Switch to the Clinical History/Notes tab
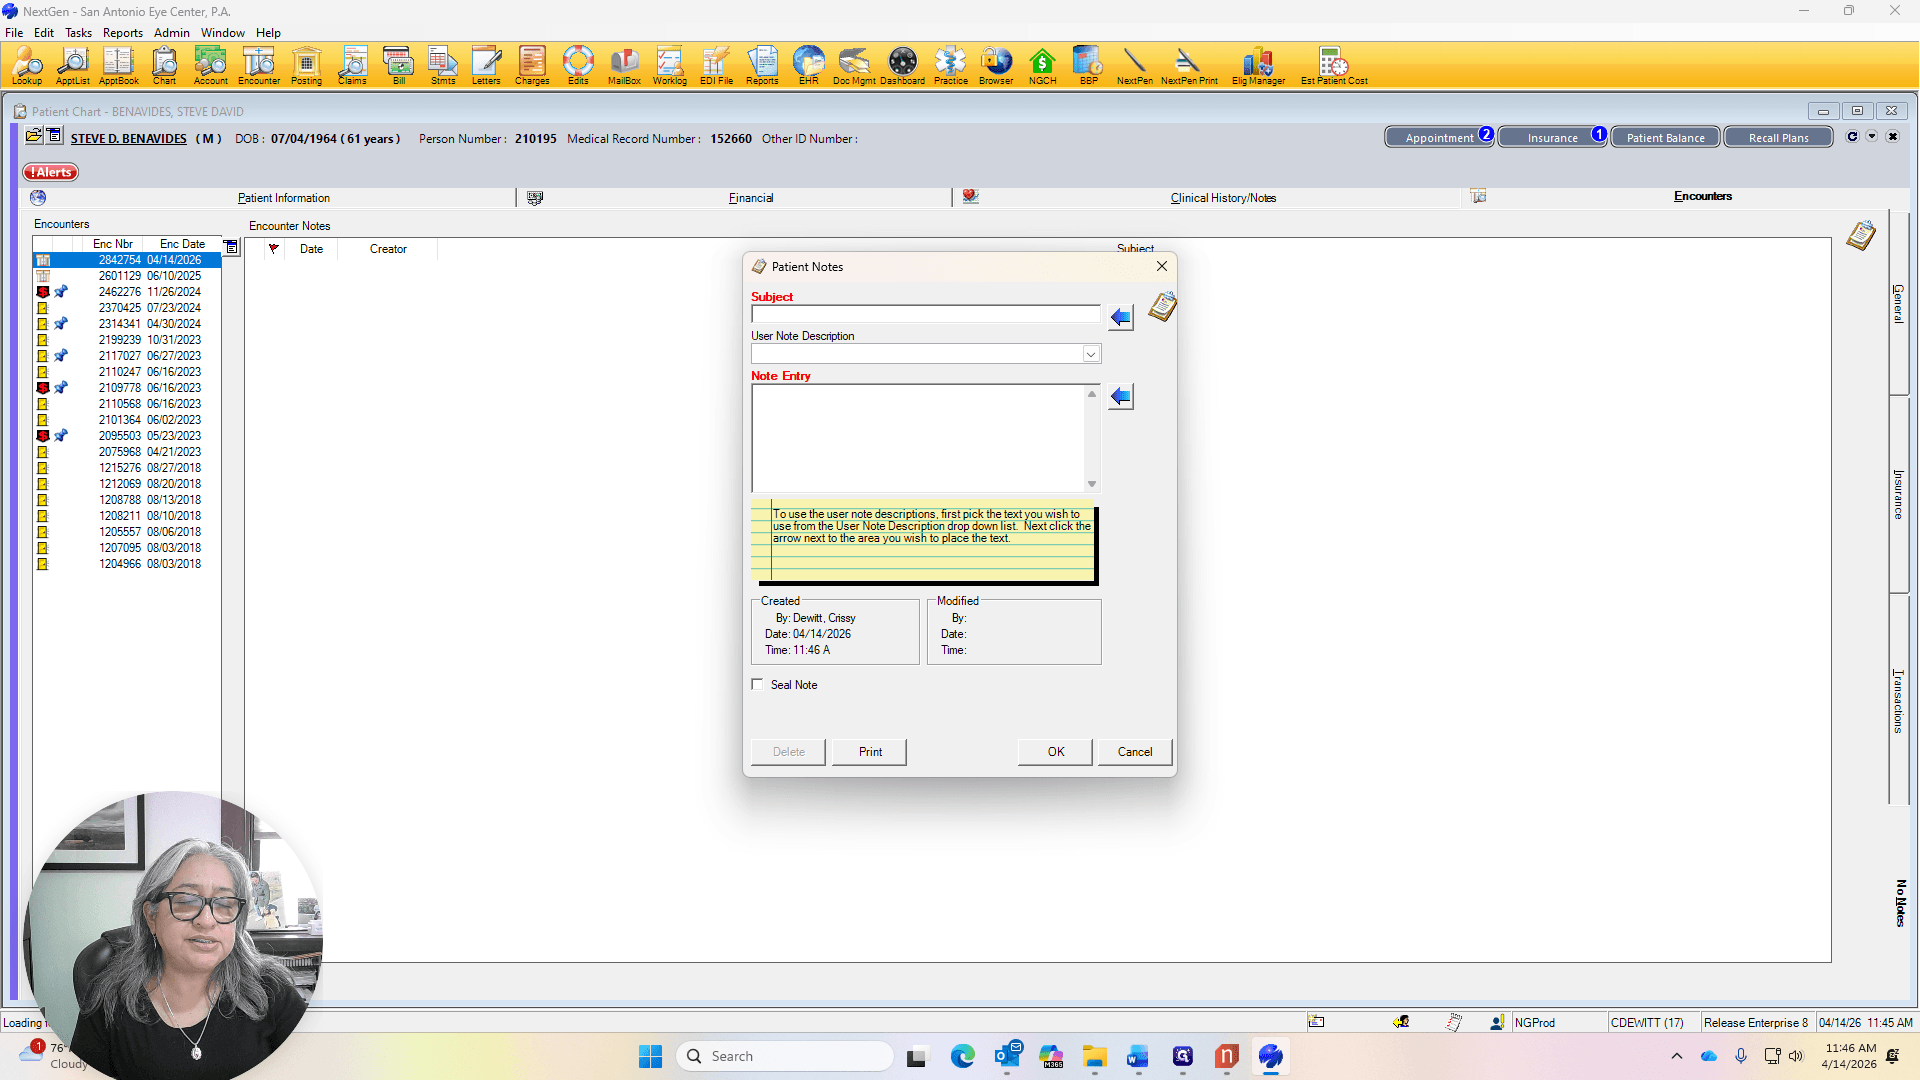The height and width of the screenshot is (1080, 1920). pyautogui.click(x=1223, y=198)
